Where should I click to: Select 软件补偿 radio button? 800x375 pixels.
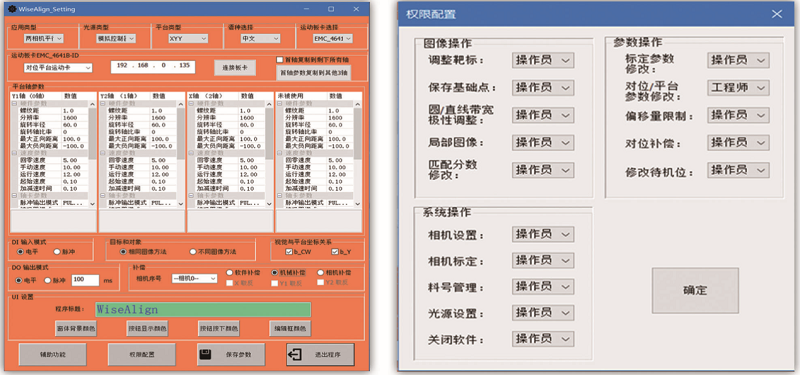(230, 272)
